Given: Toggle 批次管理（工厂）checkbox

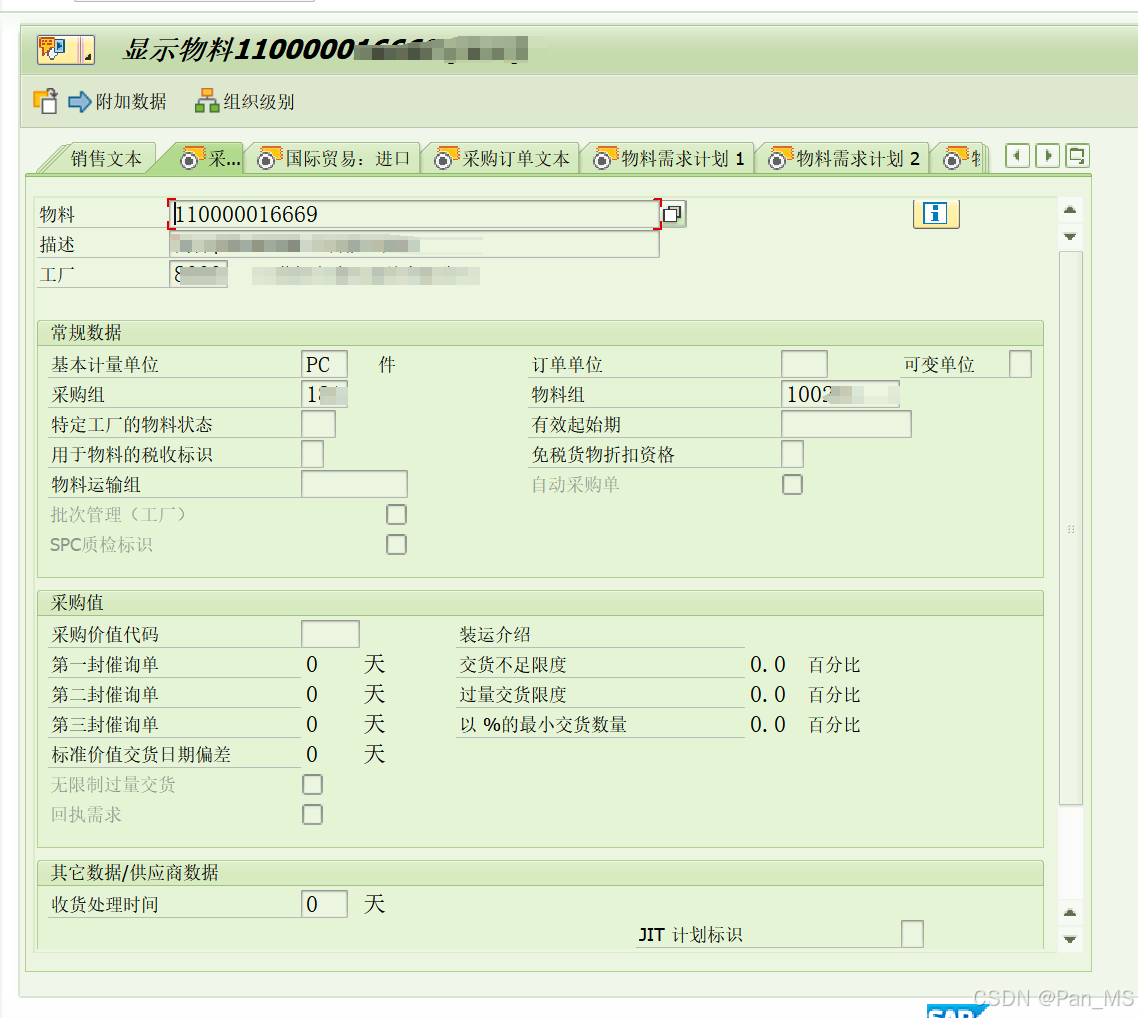Looking at the screenshot, I should point(396,514).
